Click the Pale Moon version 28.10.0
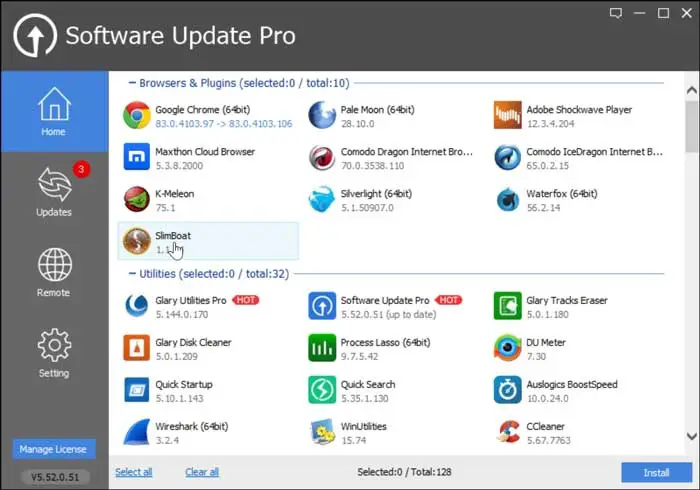Viewport: 700px width, 490px height. [357, 124]
